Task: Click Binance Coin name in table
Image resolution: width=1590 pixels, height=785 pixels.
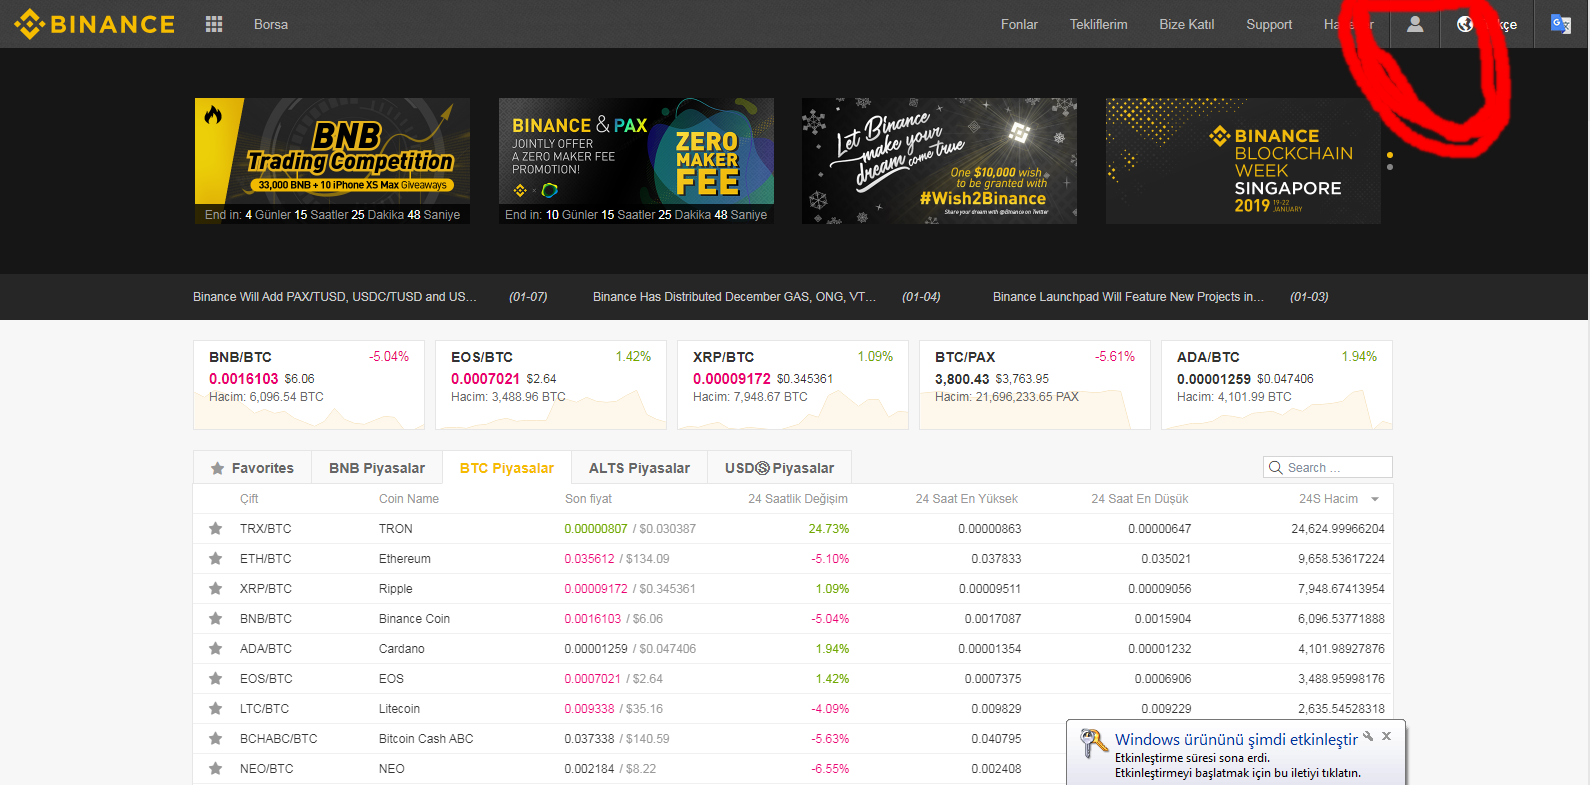Action: 414,619
